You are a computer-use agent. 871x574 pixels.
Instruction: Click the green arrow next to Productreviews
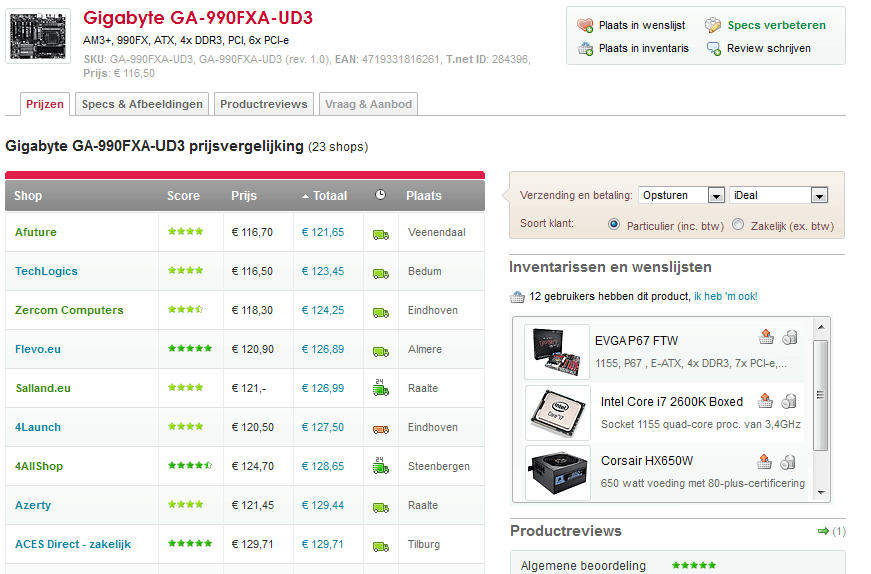(x=823, y=531)
